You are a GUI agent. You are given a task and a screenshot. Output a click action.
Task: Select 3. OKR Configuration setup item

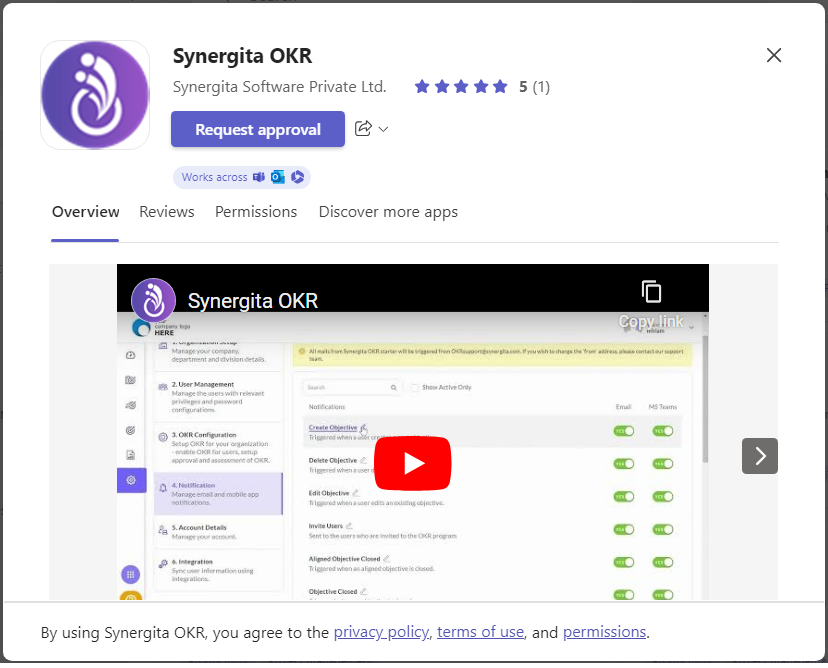(218, 447)
